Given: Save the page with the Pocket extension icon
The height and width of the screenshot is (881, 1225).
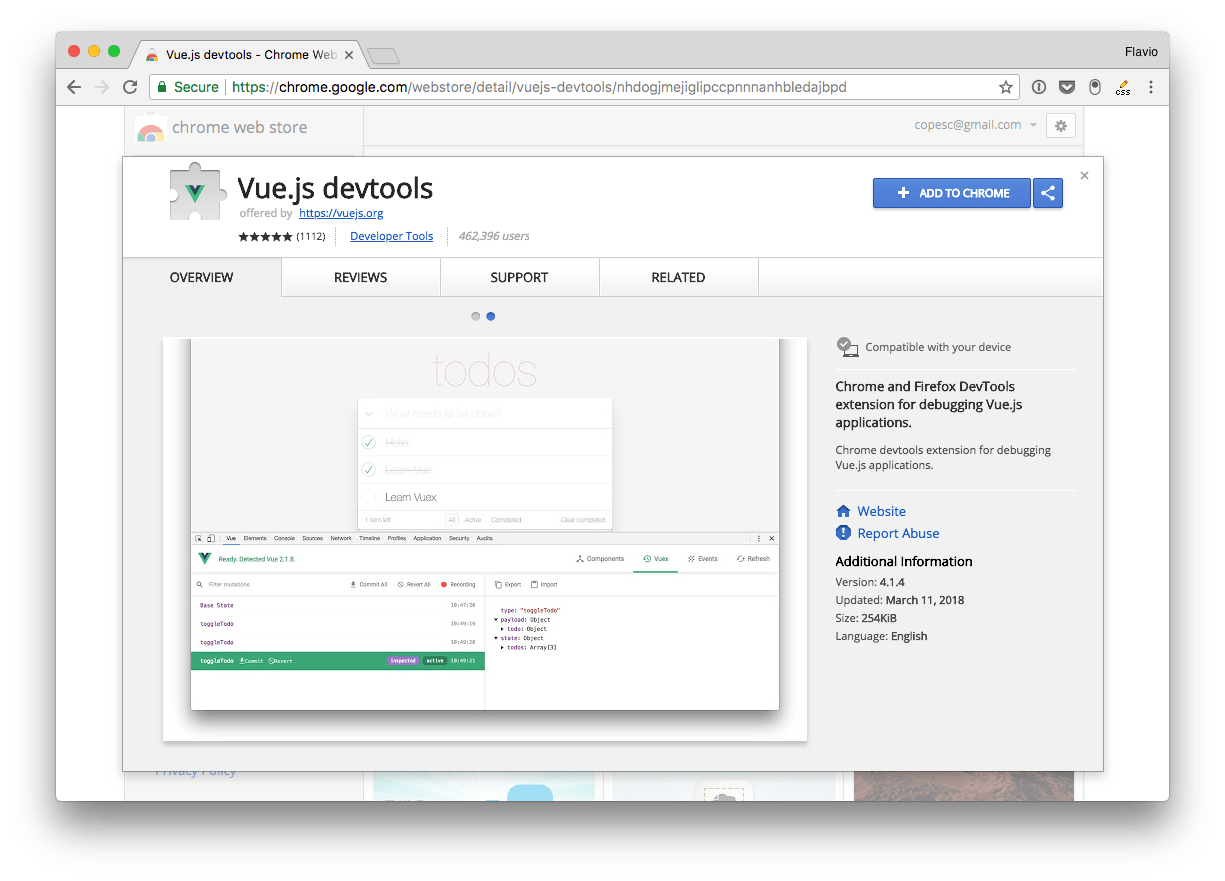Looking at the screenshot, I should point(1066,87).
